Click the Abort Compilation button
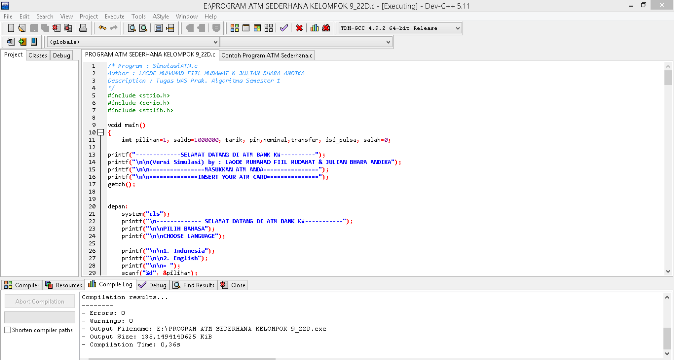The height and width of the screenshot is (360, 674). [40, 302]
